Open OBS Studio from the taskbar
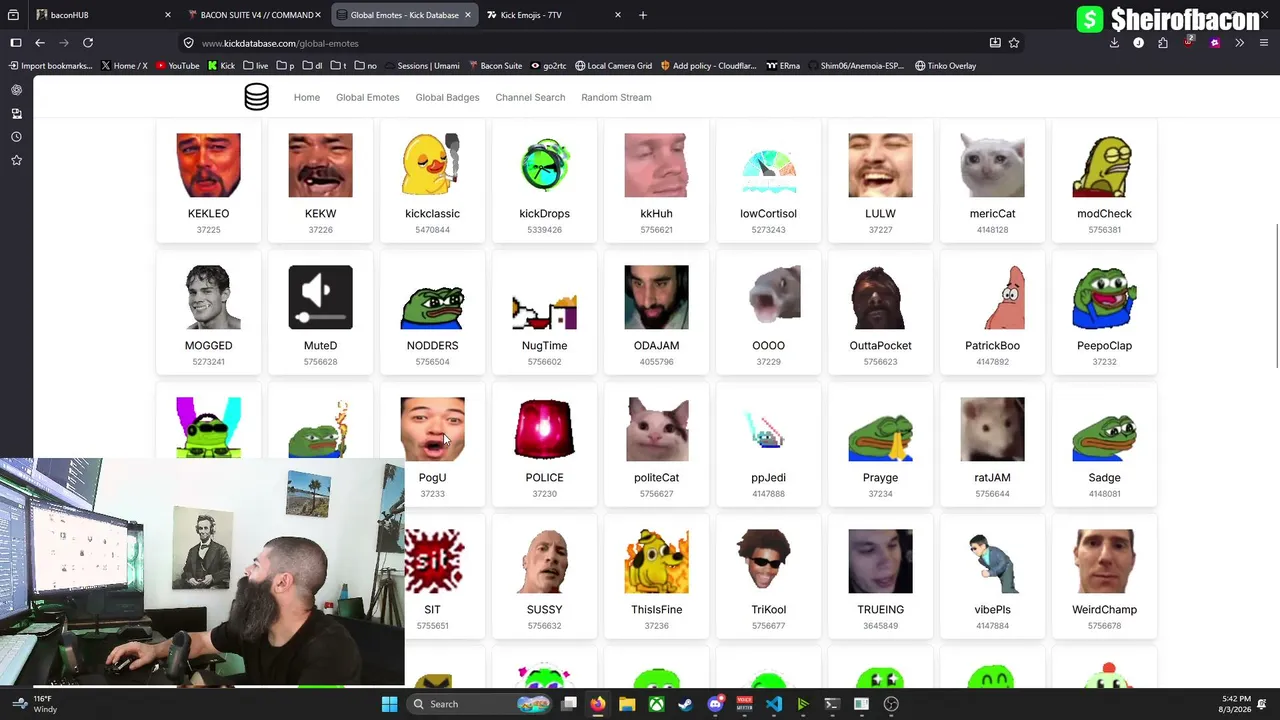1280x720 pixels. [891, 704]
